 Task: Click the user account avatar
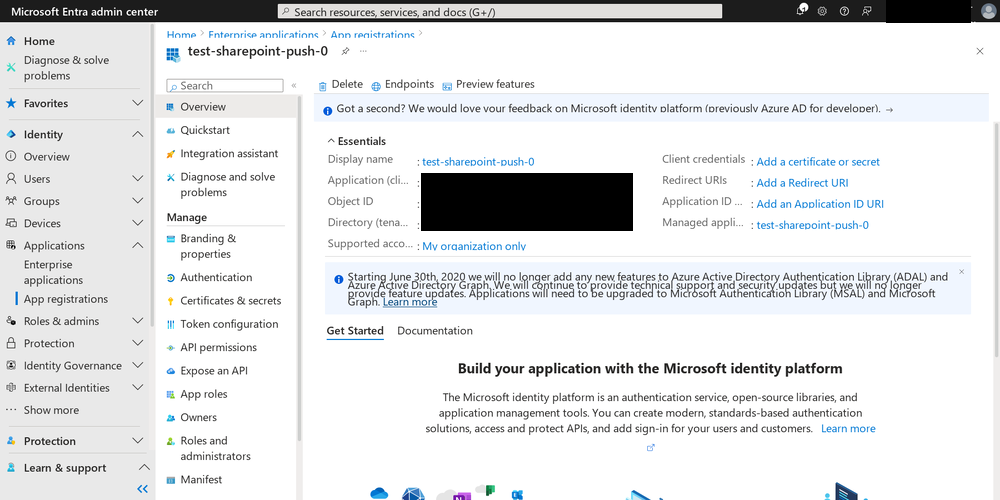pyautogui.click(x=990, y=11)
